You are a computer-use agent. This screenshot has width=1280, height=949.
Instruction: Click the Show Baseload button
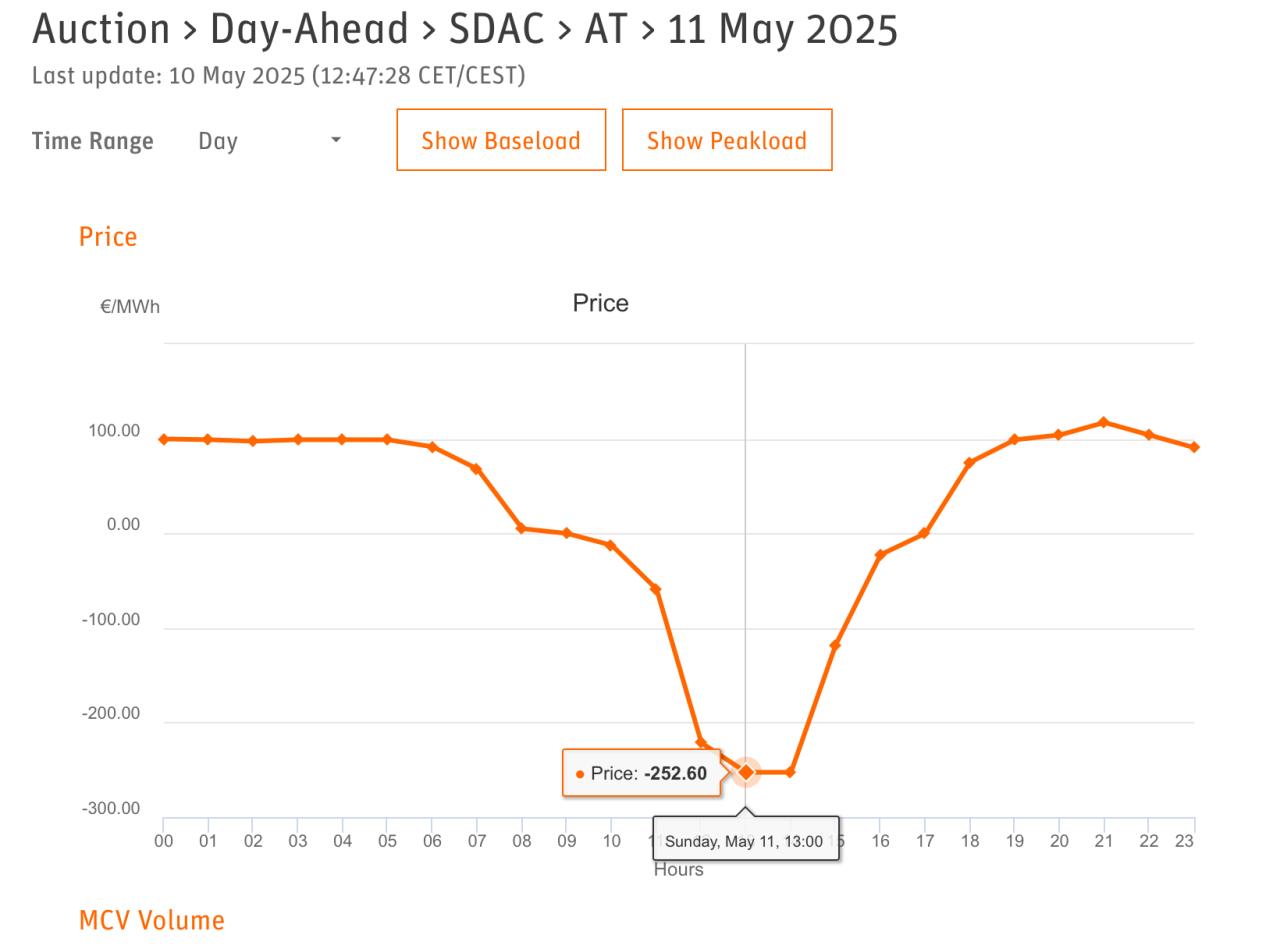[x=501, y=140]
